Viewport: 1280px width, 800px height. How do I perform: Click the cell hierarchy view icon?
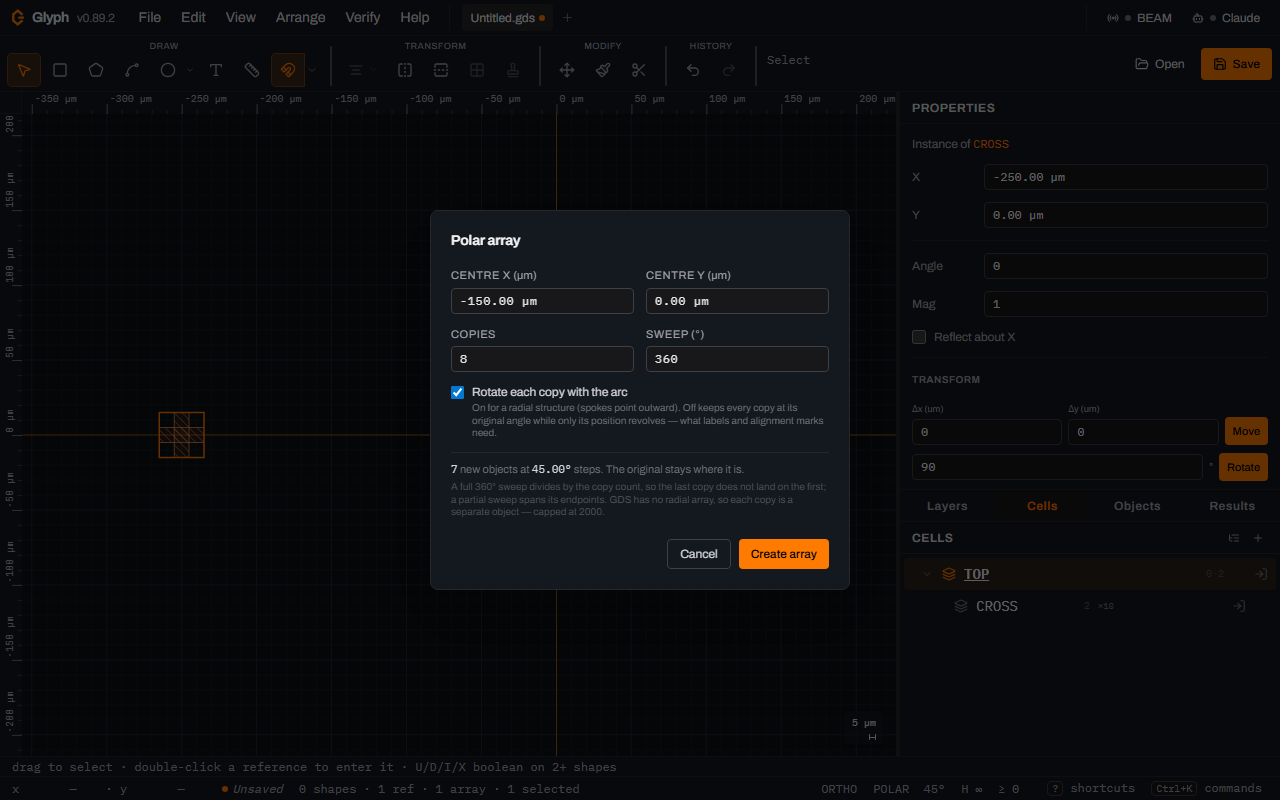(x=1234, y=538)
